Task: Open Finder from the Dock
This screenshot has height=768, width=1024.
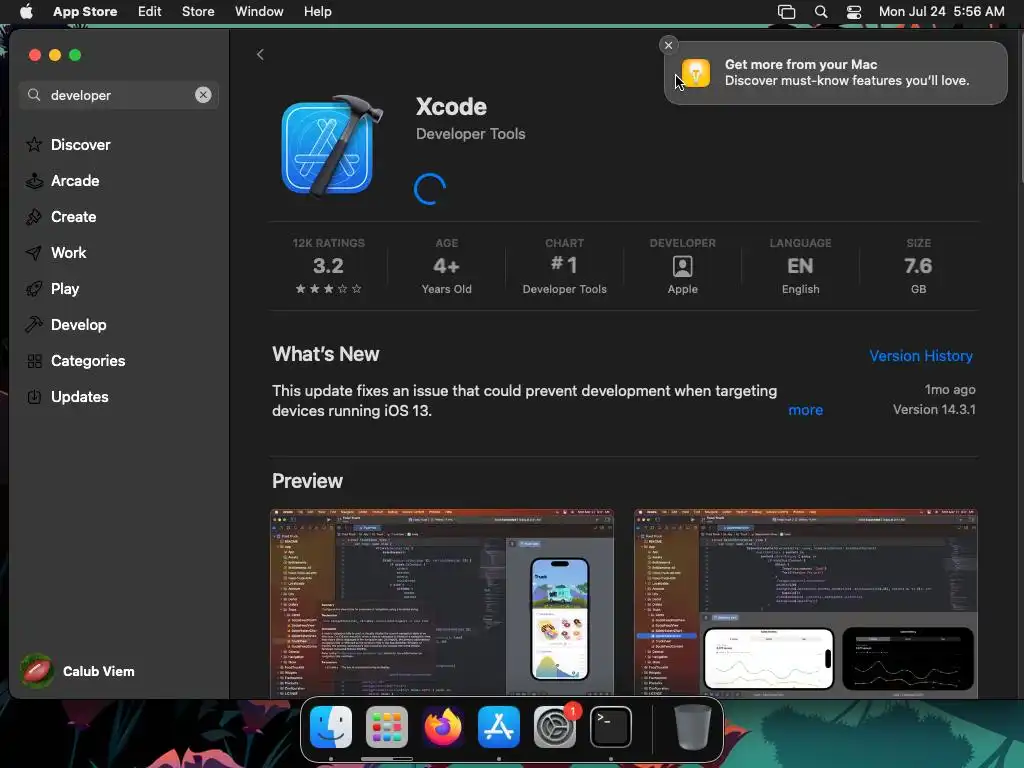Action: pyautogui.click(x=331, y=727)
